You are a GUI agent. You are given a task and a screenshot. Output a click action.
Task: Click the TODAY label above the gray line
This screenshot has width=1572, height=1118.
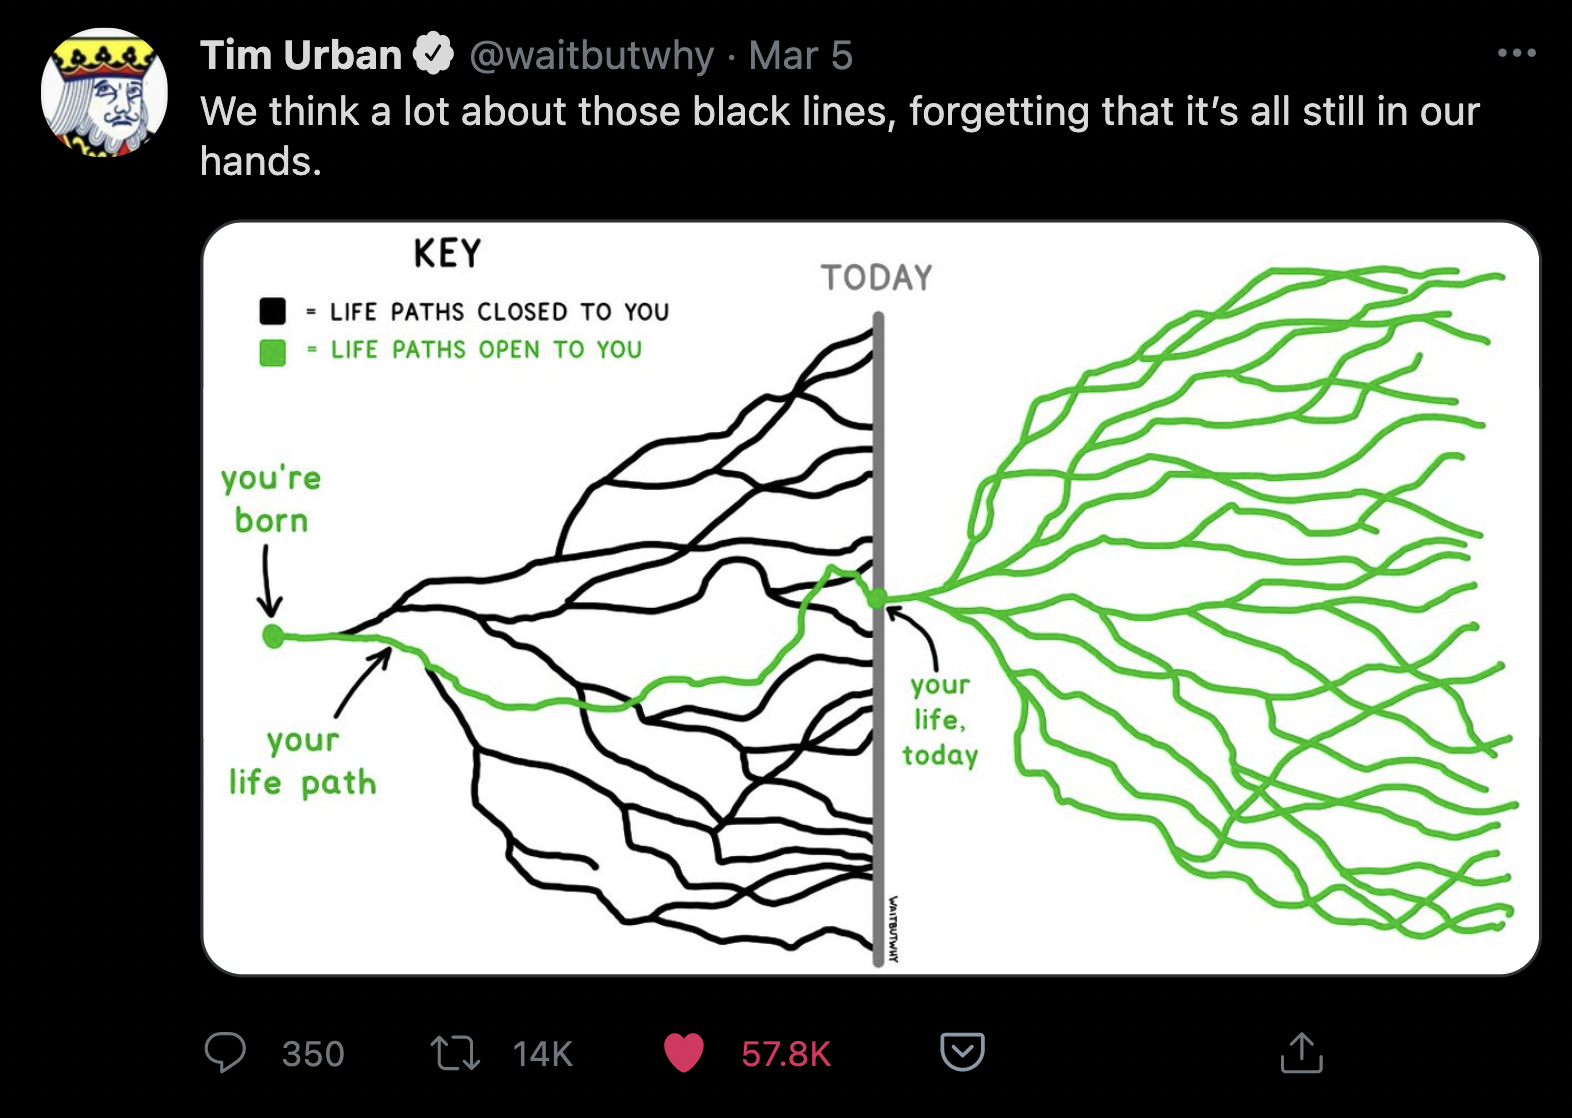[x=876, y=277]
